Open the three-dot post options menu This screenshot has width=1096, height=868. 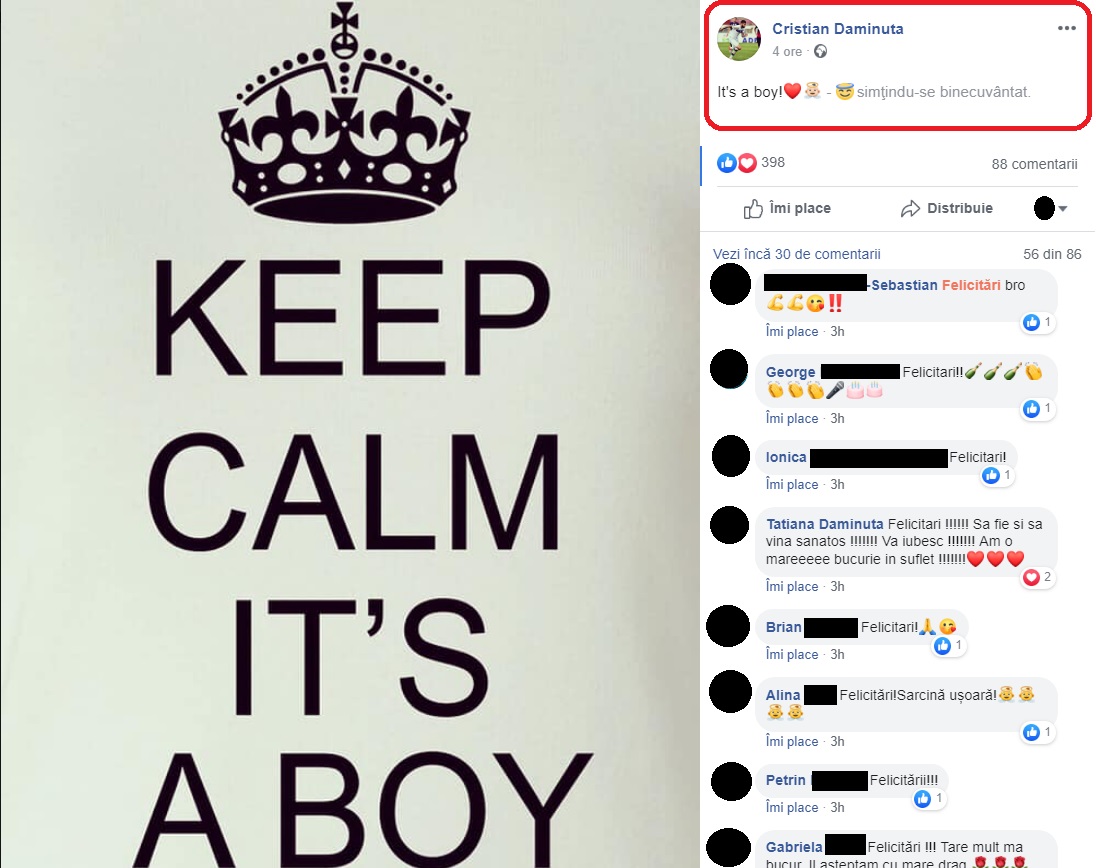click(x=1066, y=28)
